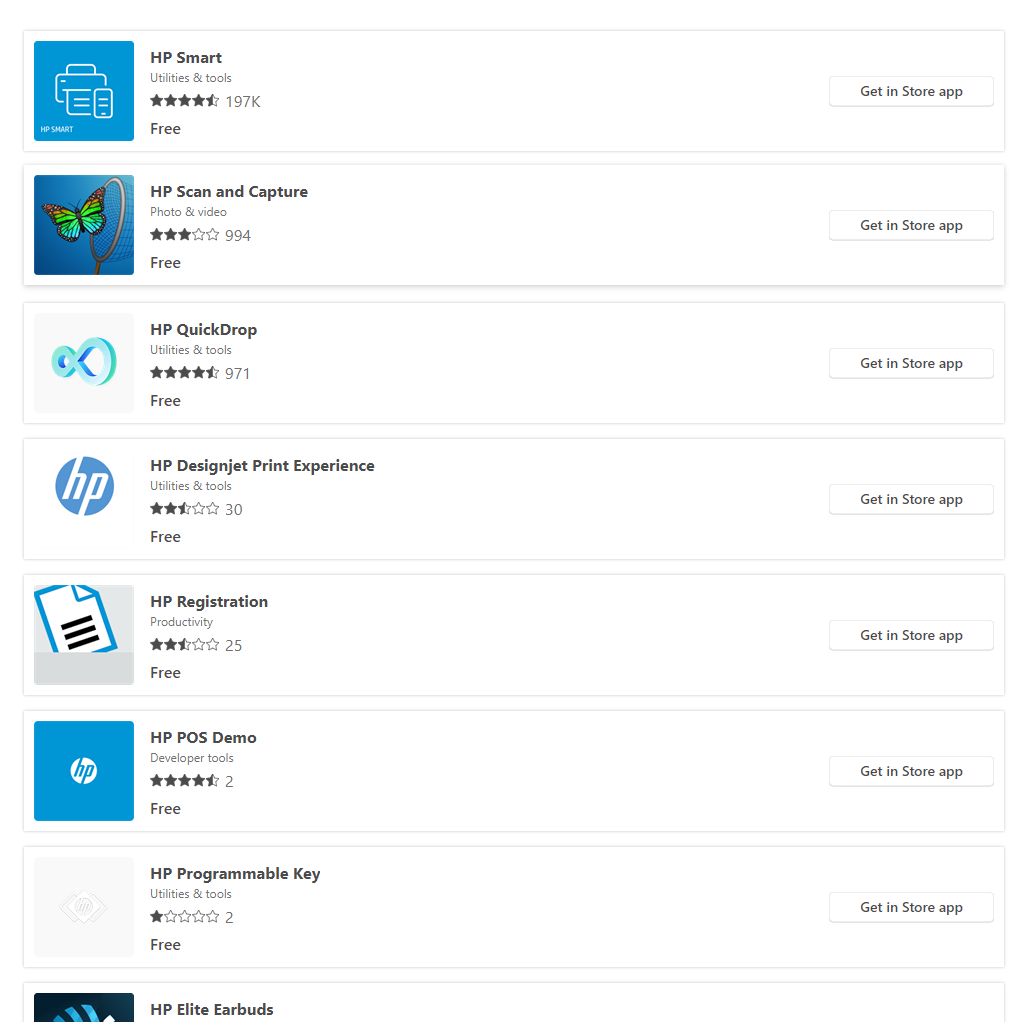Click the HP POS Demo star rating
Screen dimensions: 1036x1022
click(184, 782)
